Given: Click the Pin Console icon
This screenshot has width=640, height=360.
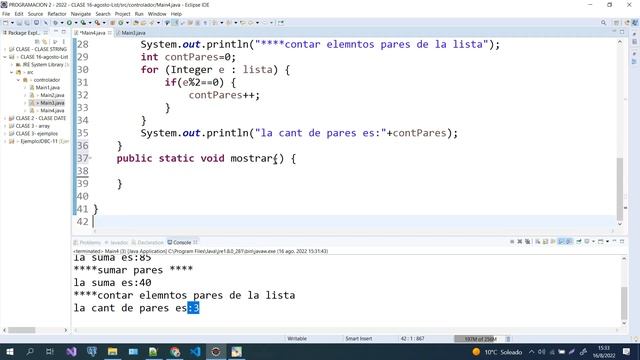Looking at the screenshot, I should 579,242.
